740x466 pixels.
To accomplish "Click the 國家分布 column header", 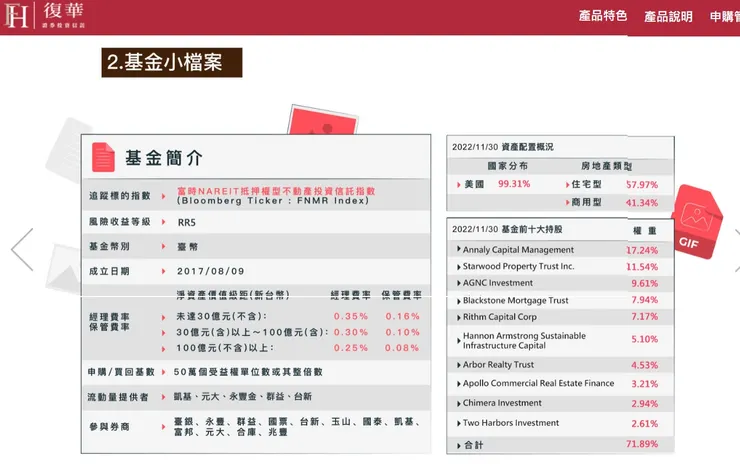I will pyautogui.click(x=508, y=166).
